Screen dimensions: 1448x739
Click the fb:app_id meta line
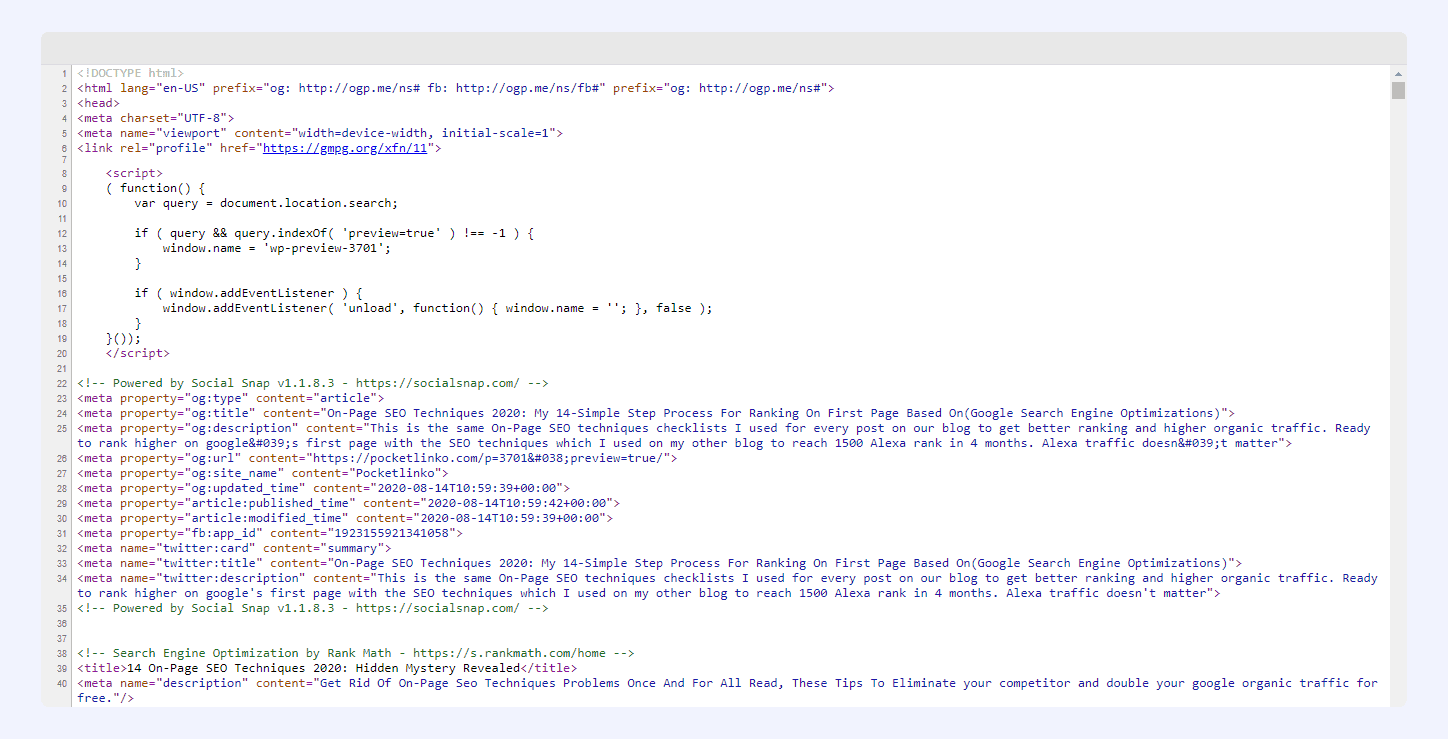tap(270, 533)
